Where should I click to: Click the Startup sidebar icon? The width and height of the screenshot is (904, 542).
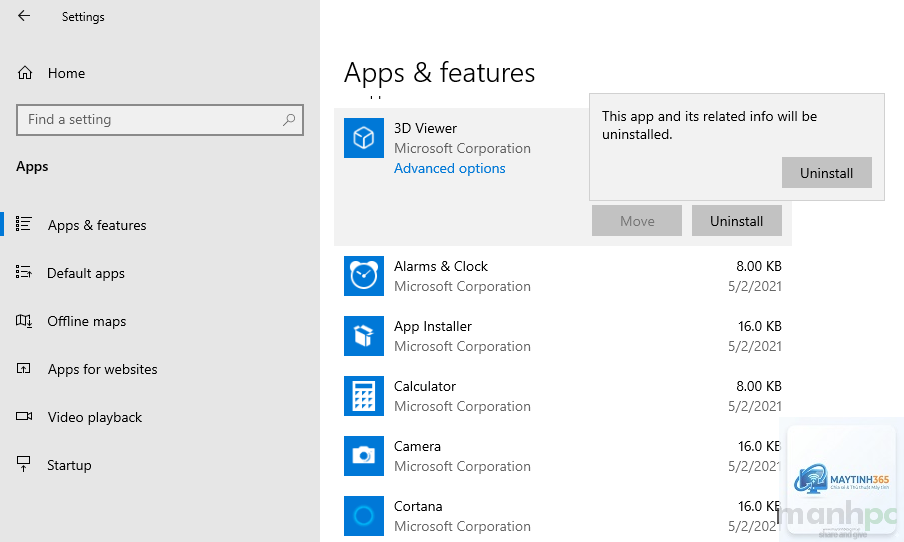pos(24,464)
